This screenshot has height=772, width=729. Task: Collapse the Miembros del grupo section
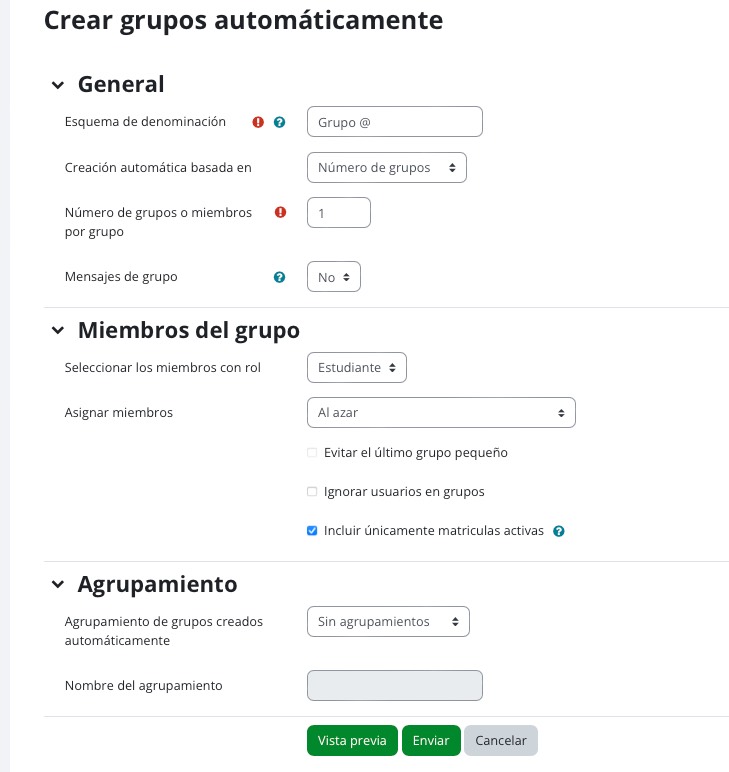point(58,330)
